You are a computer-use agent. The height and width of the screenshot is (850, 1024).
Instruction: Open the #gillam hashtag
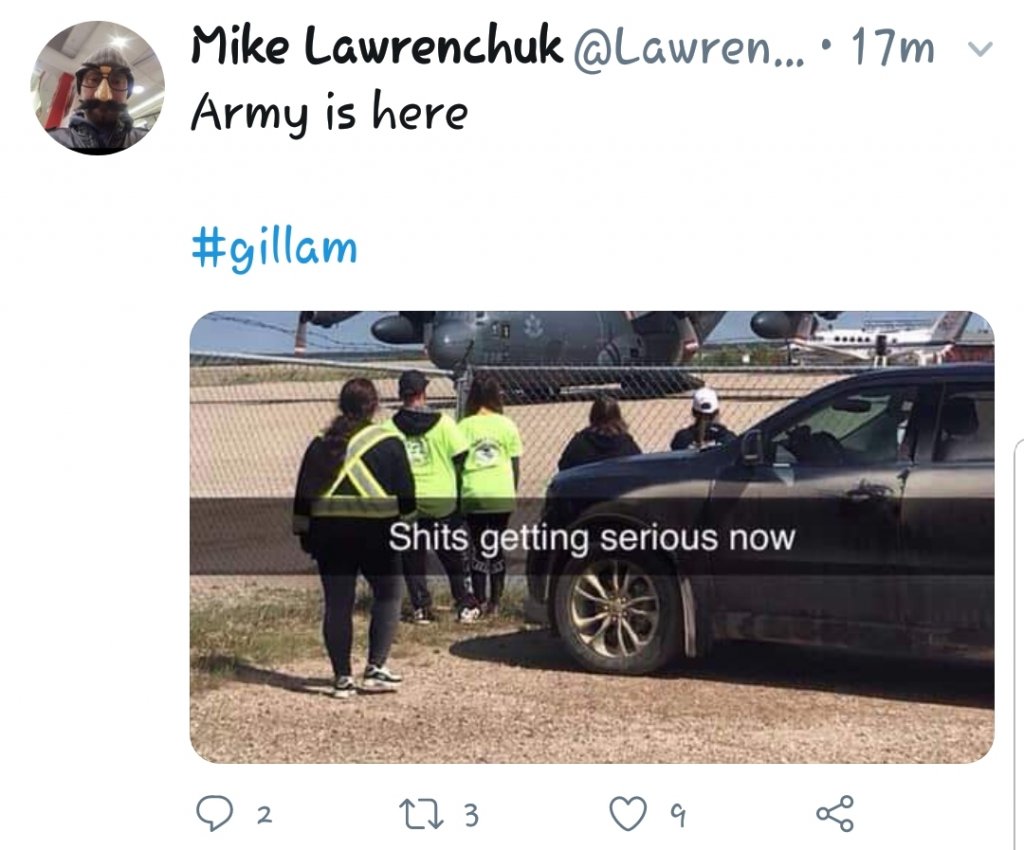point(274,249)
